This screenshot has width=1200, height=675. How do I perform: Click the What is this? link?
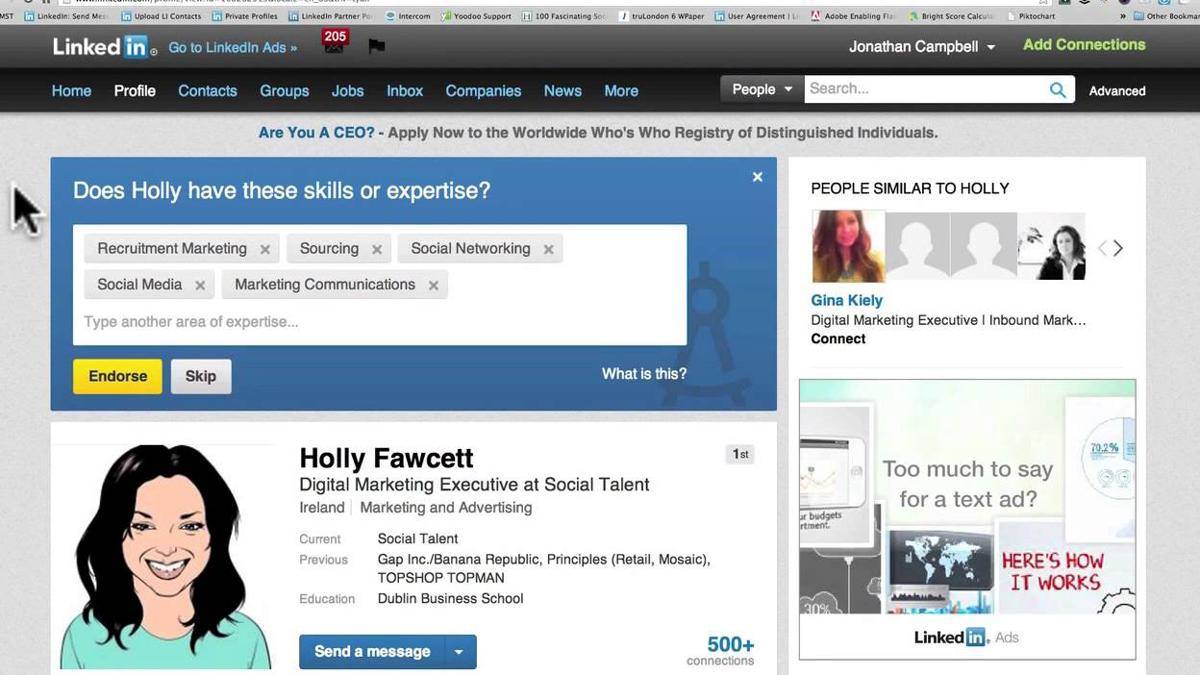tap(644, 374)
